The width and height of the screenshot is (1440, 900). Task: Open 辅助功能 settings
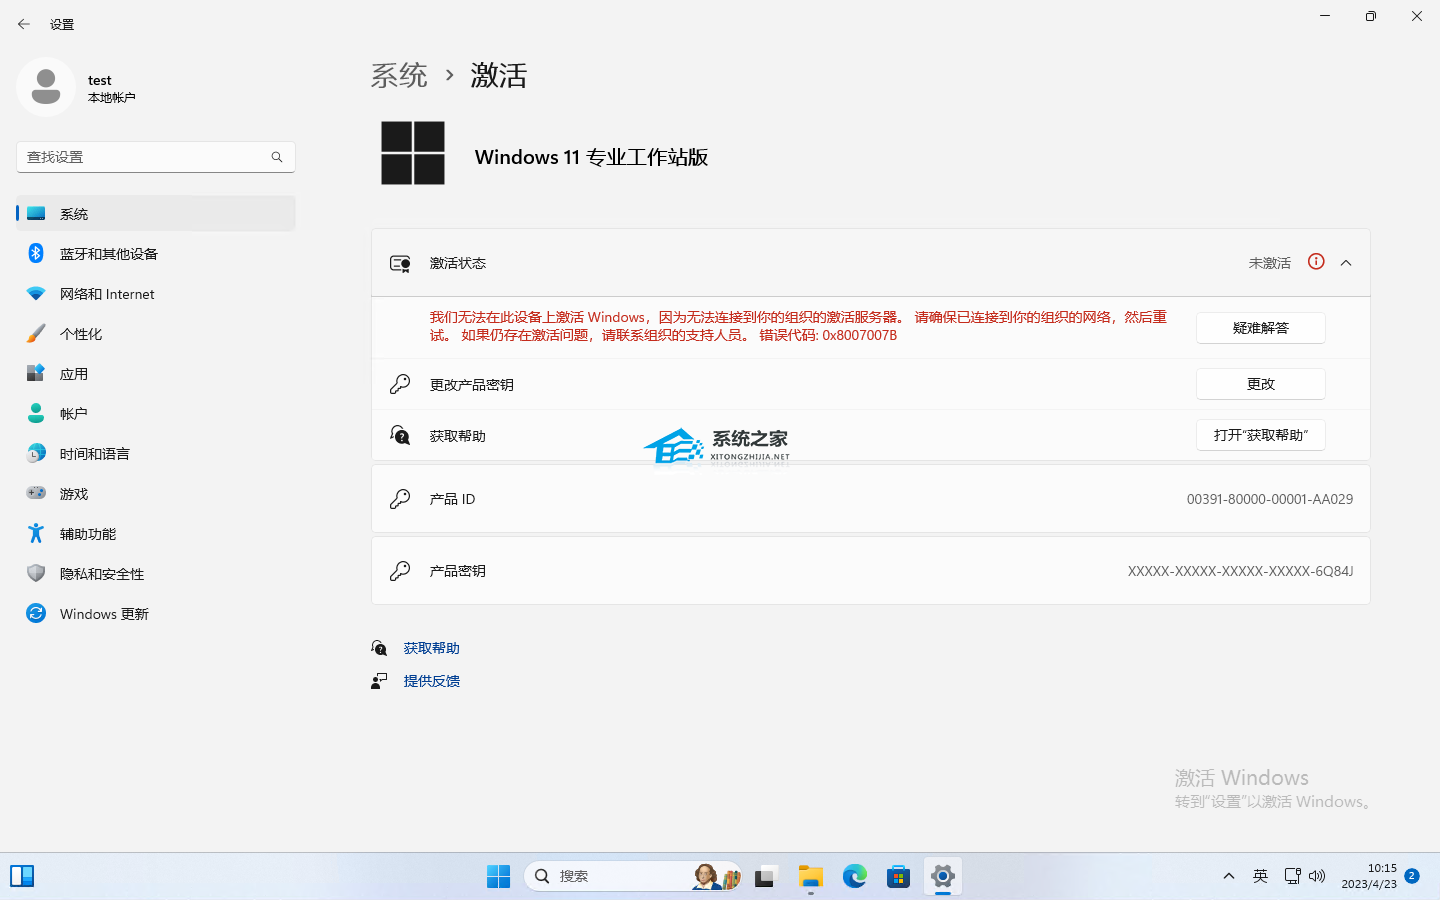pos(156,533)
